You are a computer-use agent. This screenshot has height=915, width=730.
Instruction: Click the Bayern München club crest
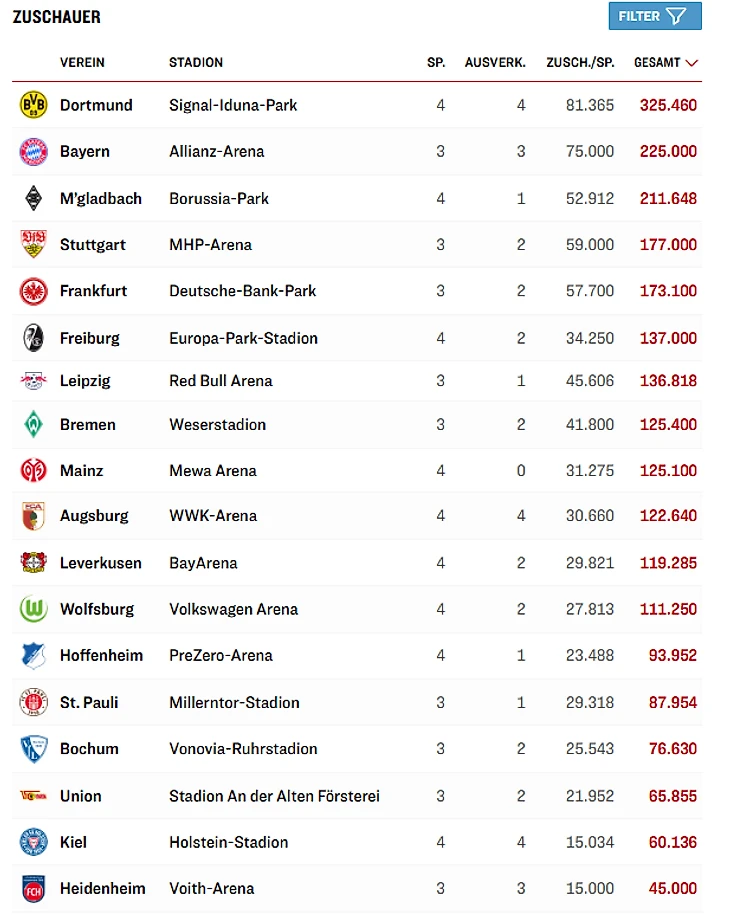(x=33, y=152)
